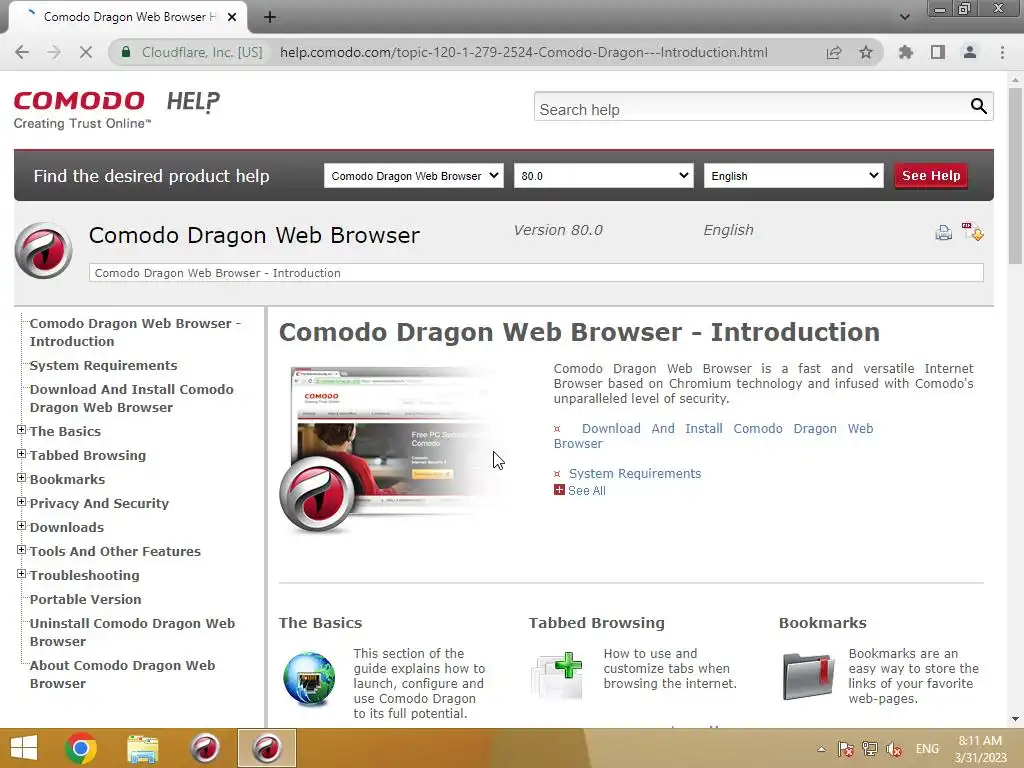Viewport: 1024px width, 768px height.
Task: Open Uninstall Comodo Dragon Web Browser topic
Action: point(132,632)
